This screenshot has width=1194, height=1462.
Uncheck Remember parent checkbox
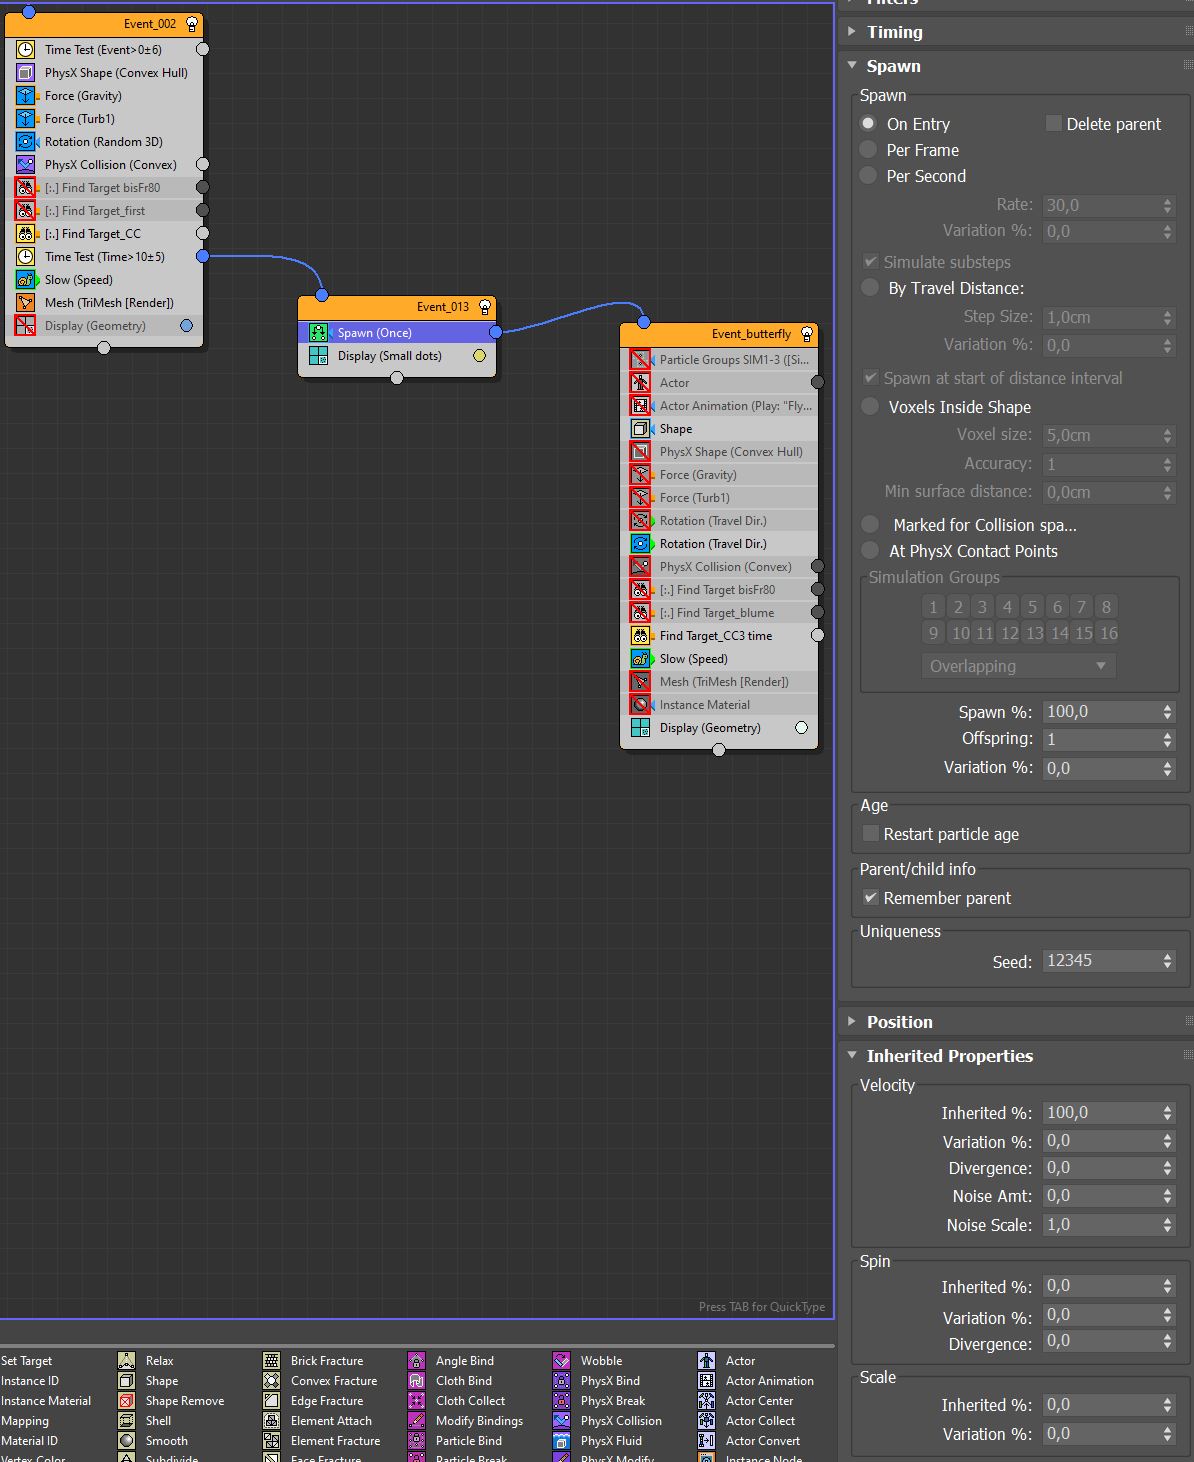pyautogui.click(x=871, y=898)
